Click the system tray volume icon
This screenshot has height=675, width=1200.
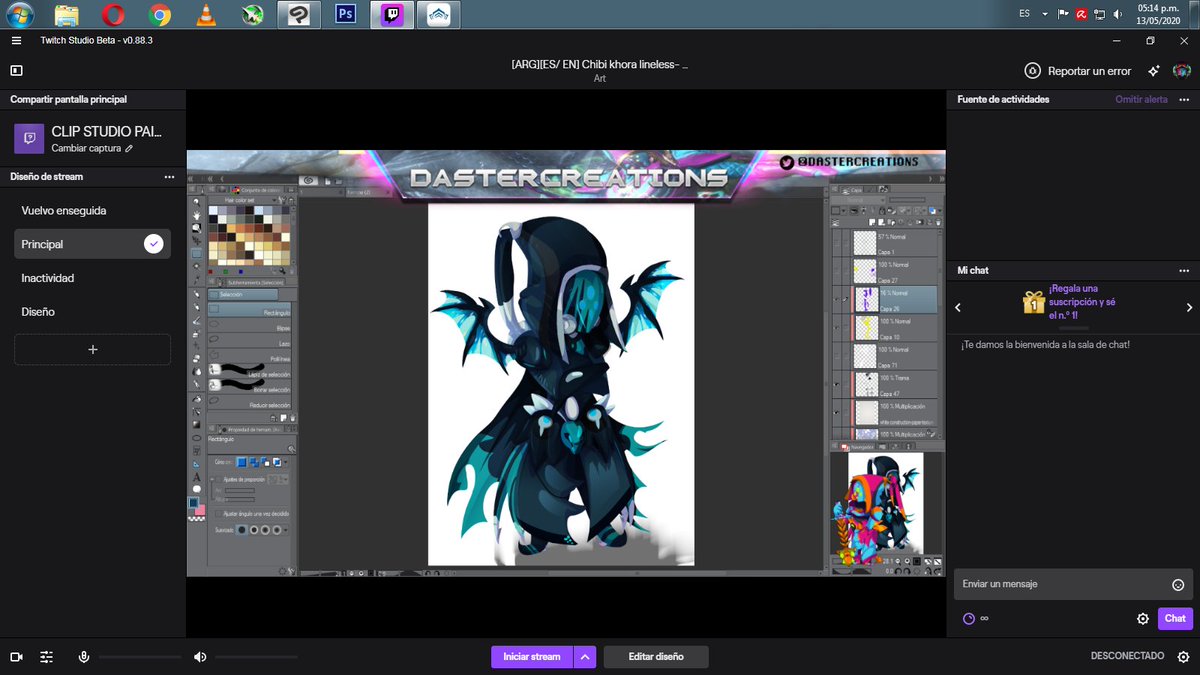(1116, 14)
